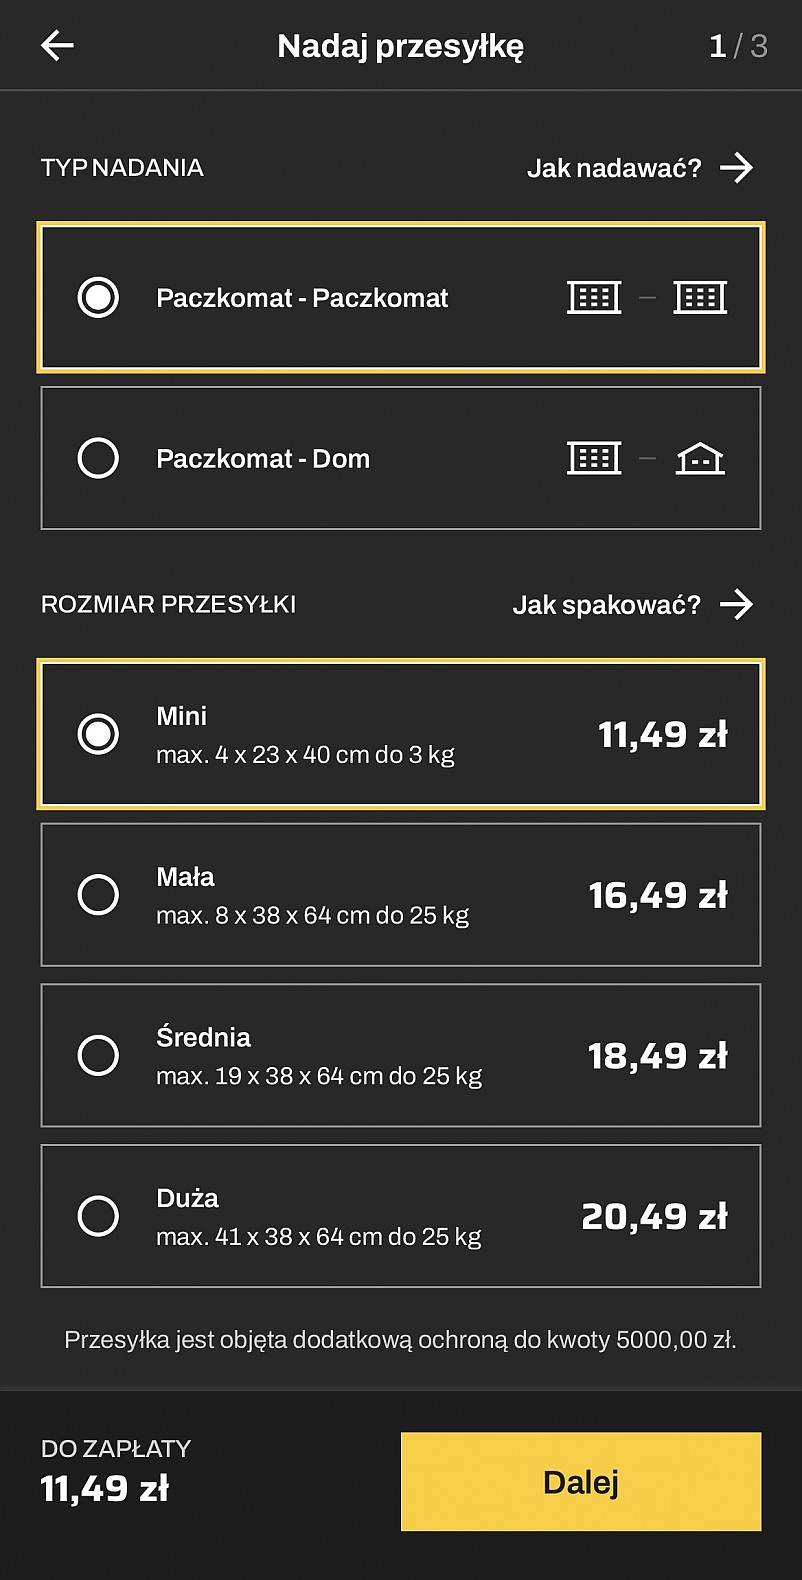
Task: Open the Jak spakować? help link
Action: 606,605
